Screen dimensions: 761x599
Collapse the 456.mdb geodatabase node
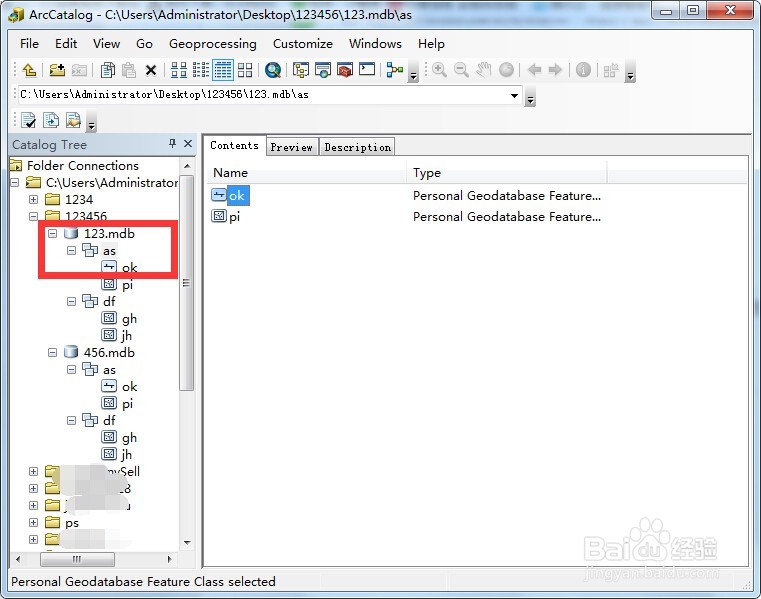coord(52,352)
